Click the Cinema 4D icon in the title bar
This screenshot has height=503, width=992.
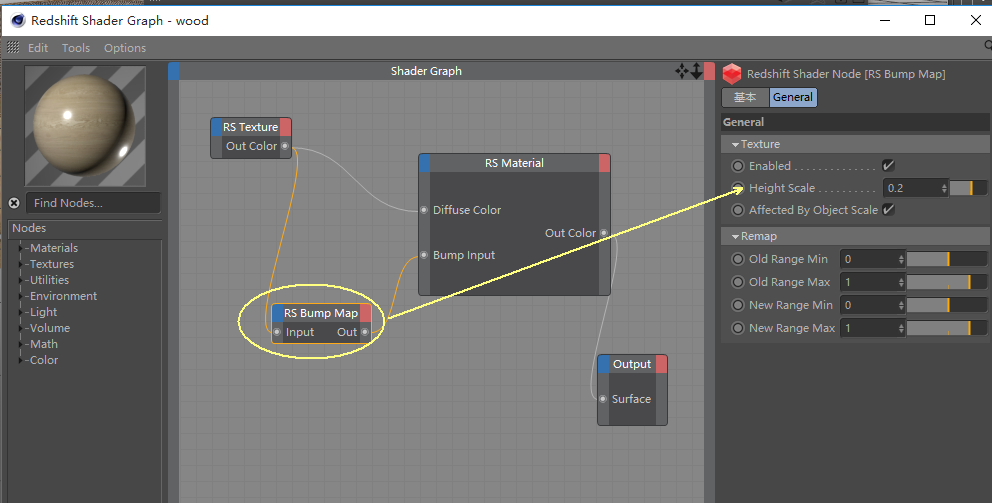coord(18,20)
